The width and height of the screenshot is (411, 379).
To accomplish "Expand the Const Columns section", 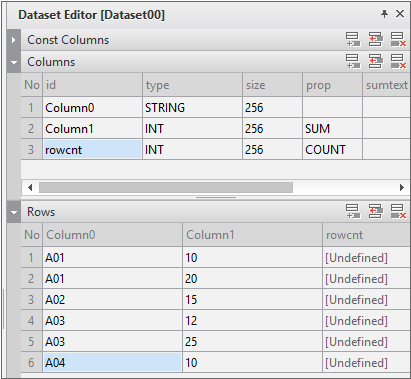I will coord(13,40).
